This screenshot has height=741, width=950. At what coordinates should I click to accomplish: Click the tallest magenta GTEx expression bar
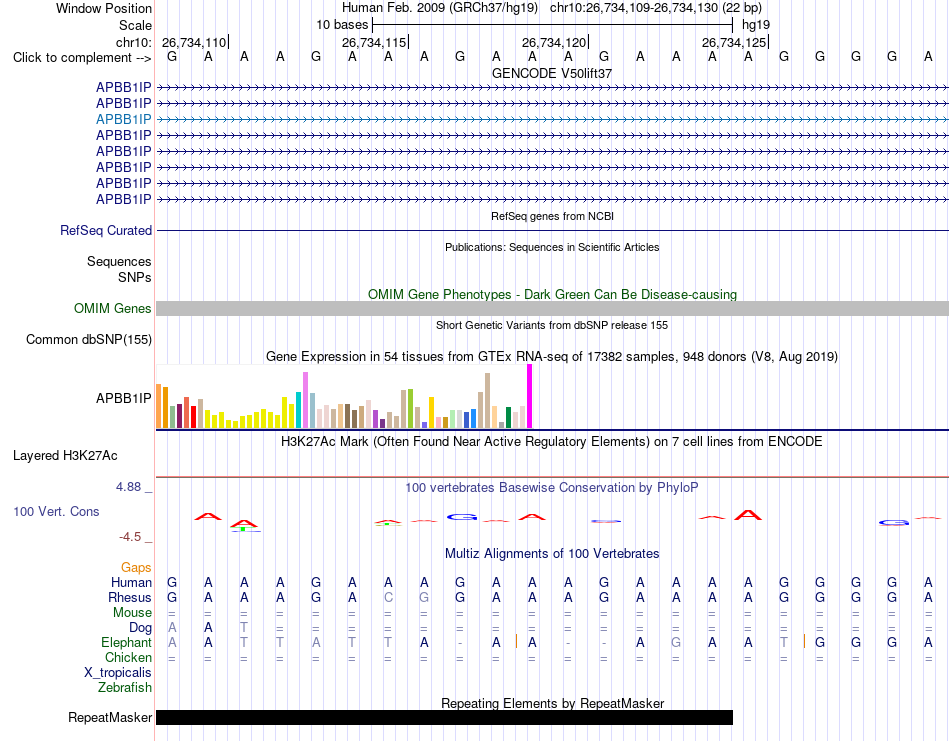coord(530,396)
